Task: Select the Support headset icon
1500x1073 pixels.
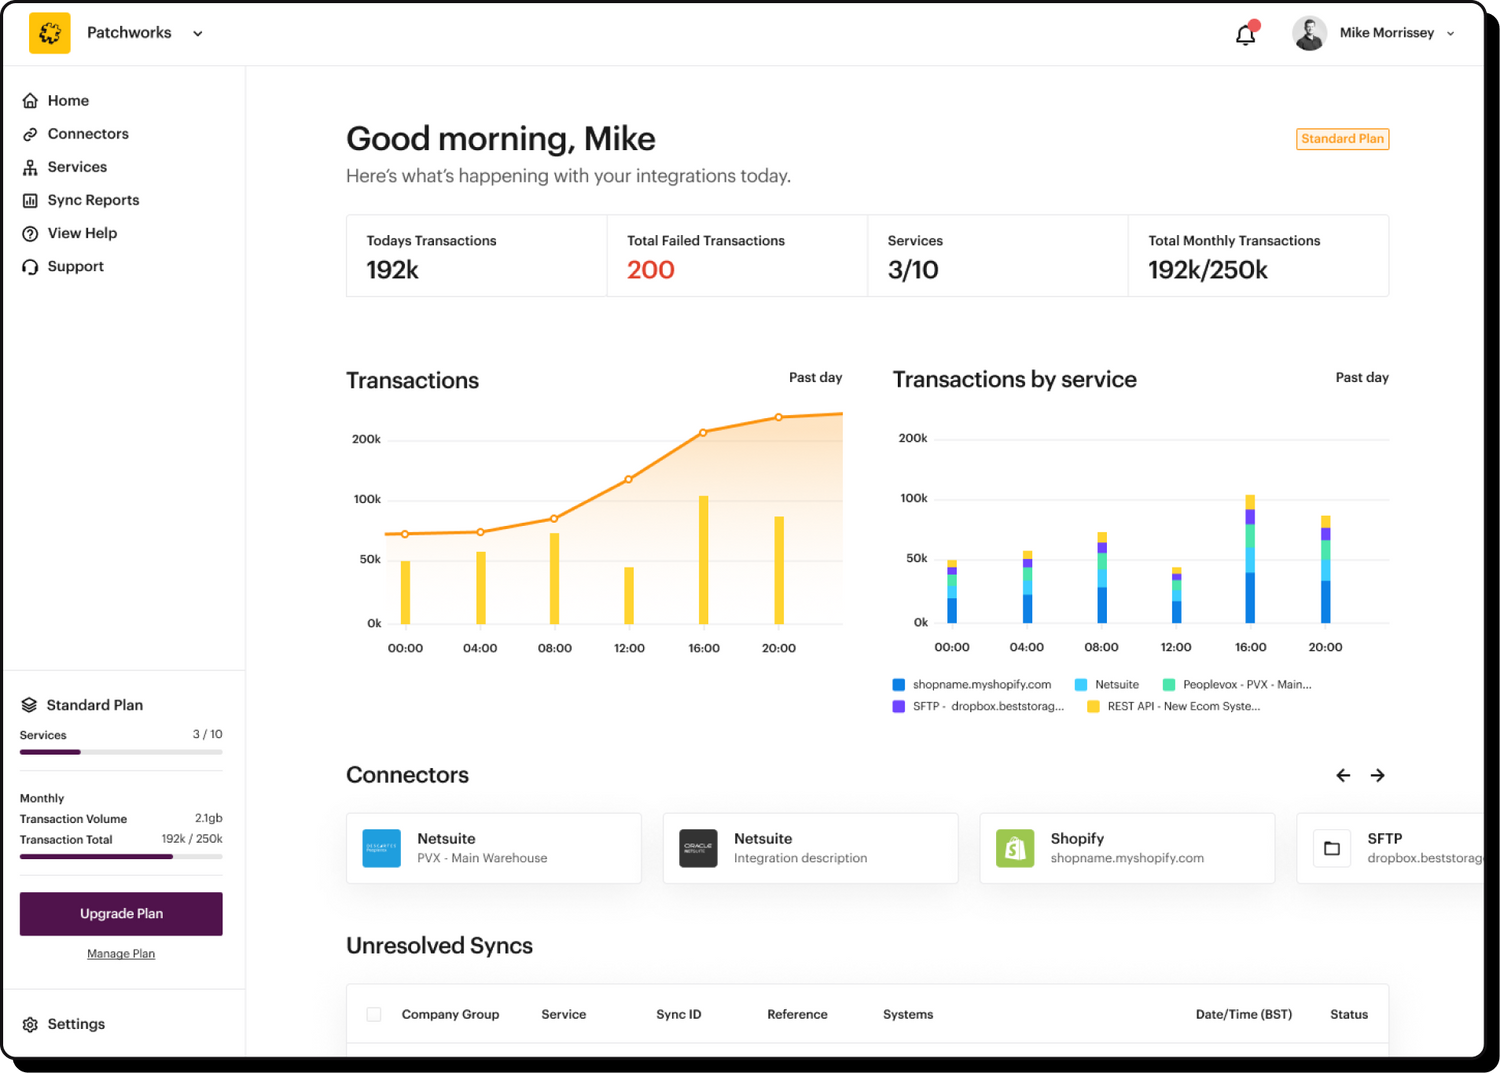Action: click(x=29, y=265)
